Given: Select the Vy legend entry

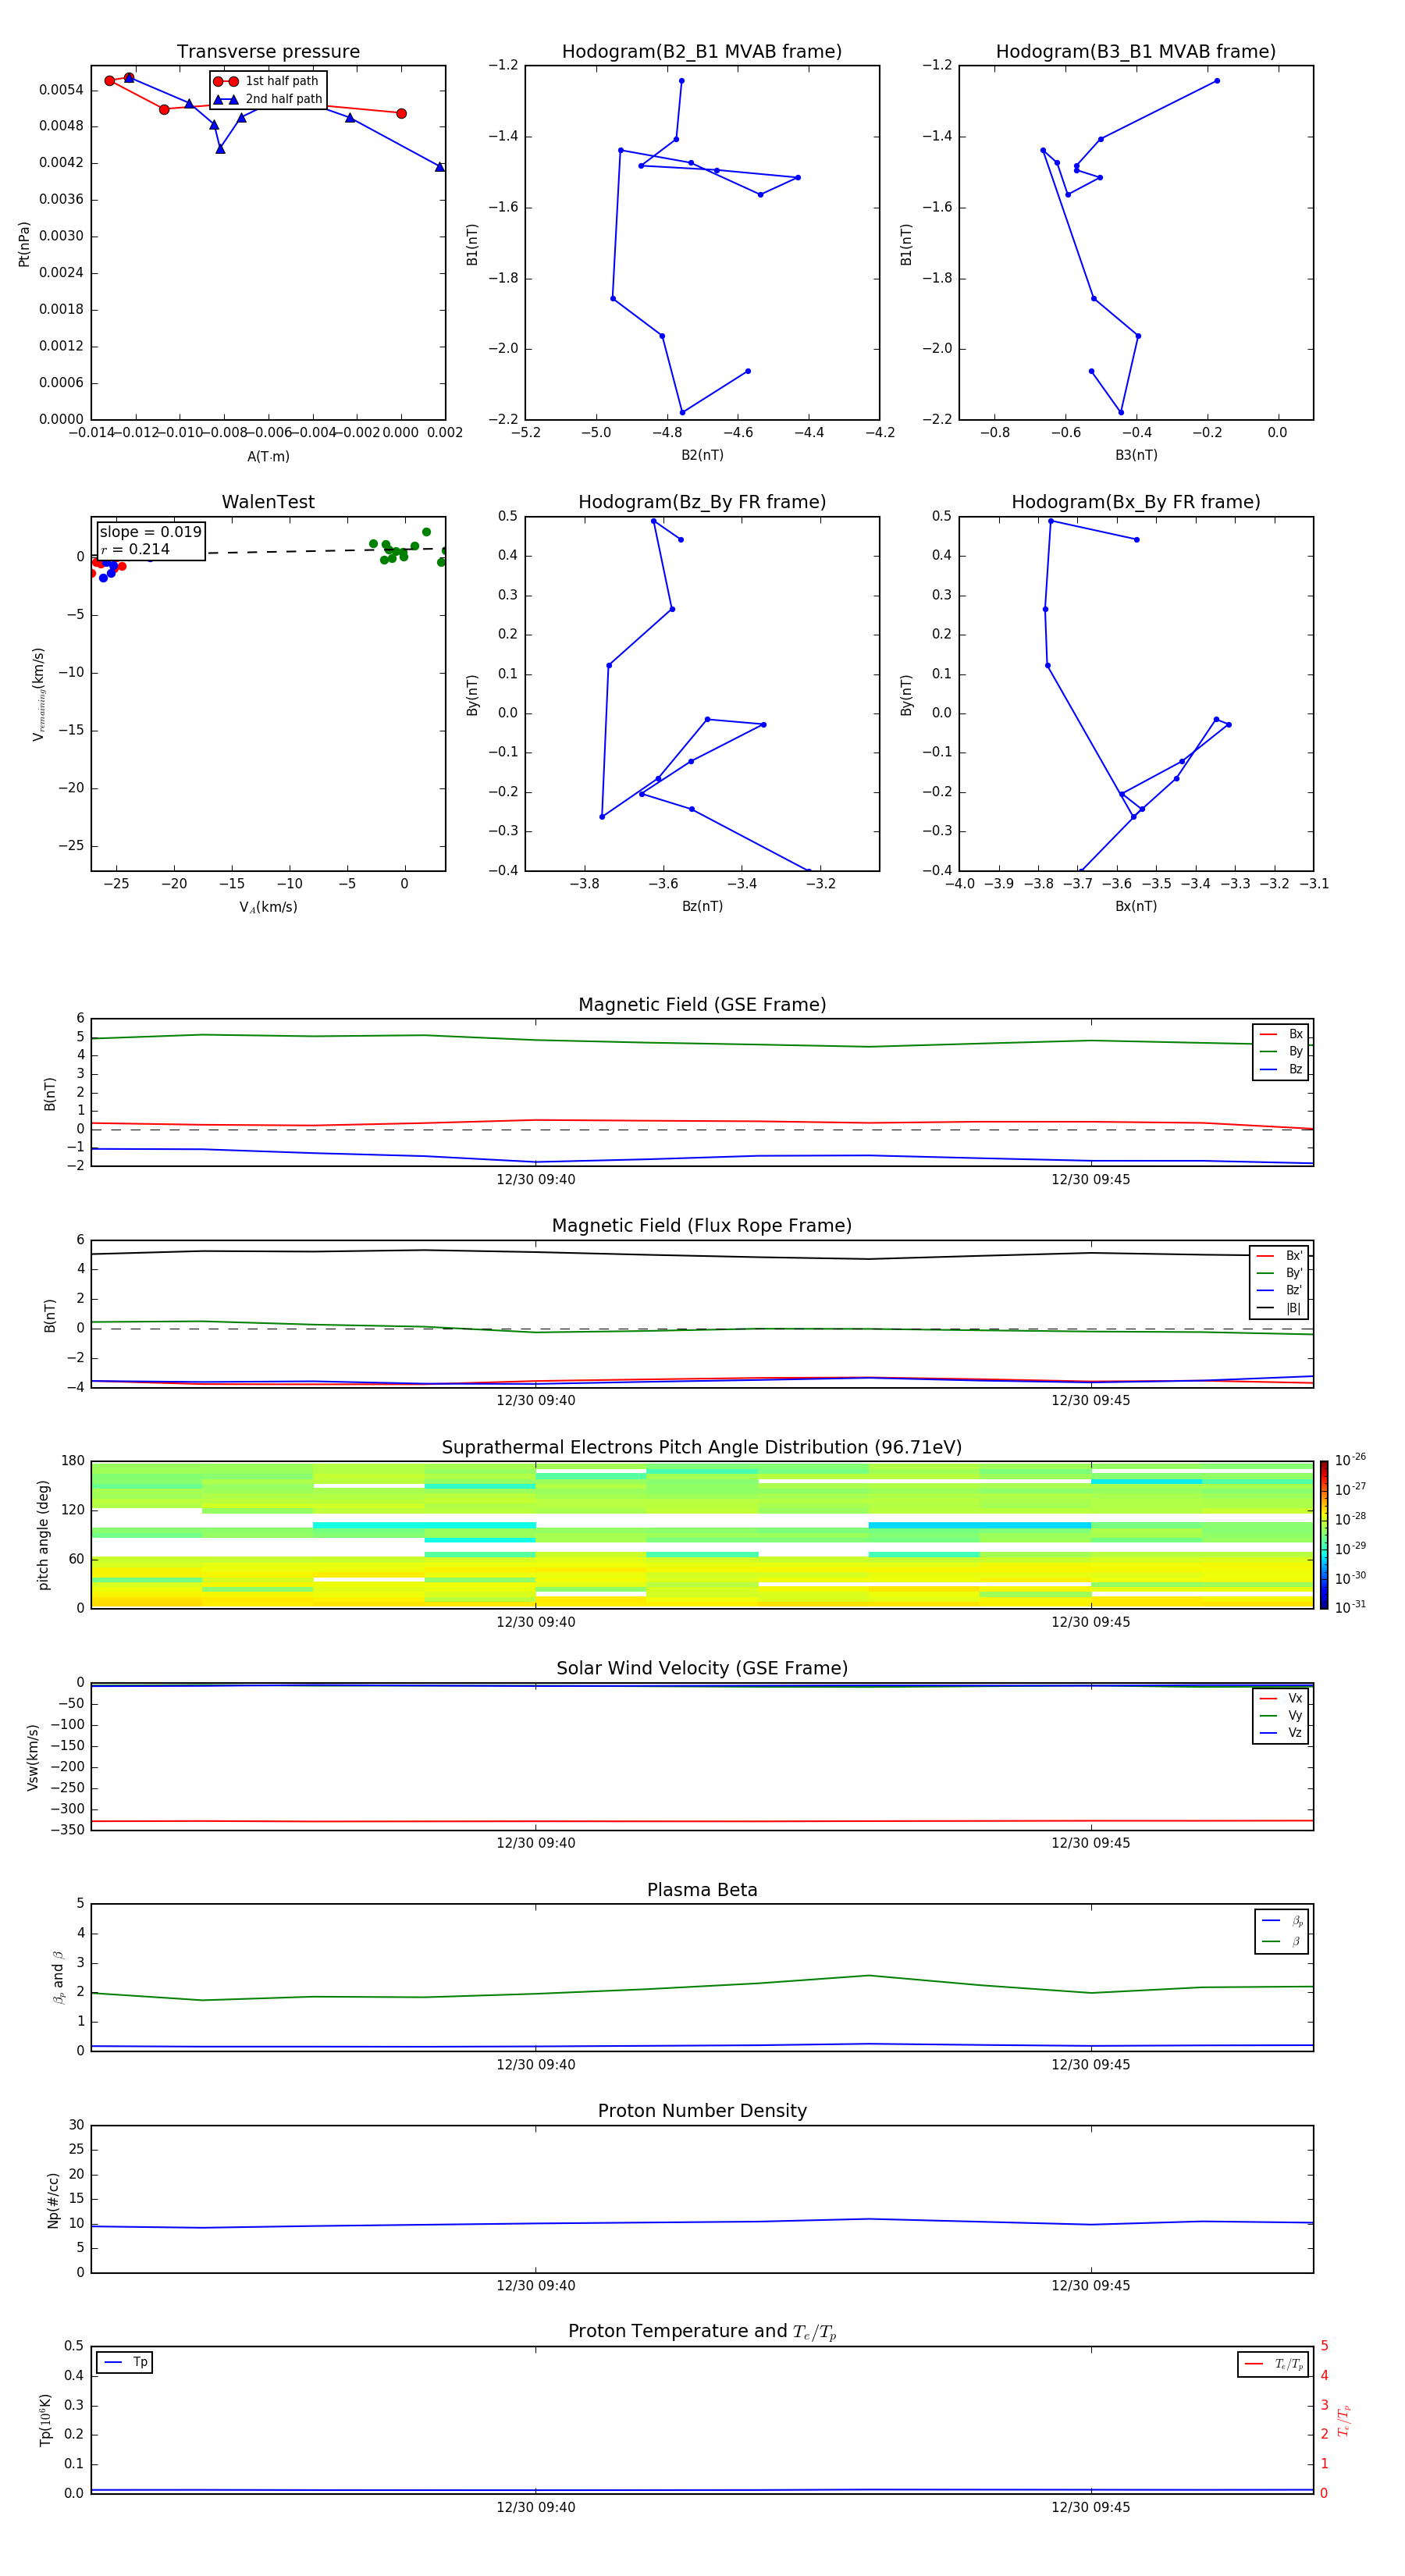Looking at the screenshot, I should point(1281,1715).
